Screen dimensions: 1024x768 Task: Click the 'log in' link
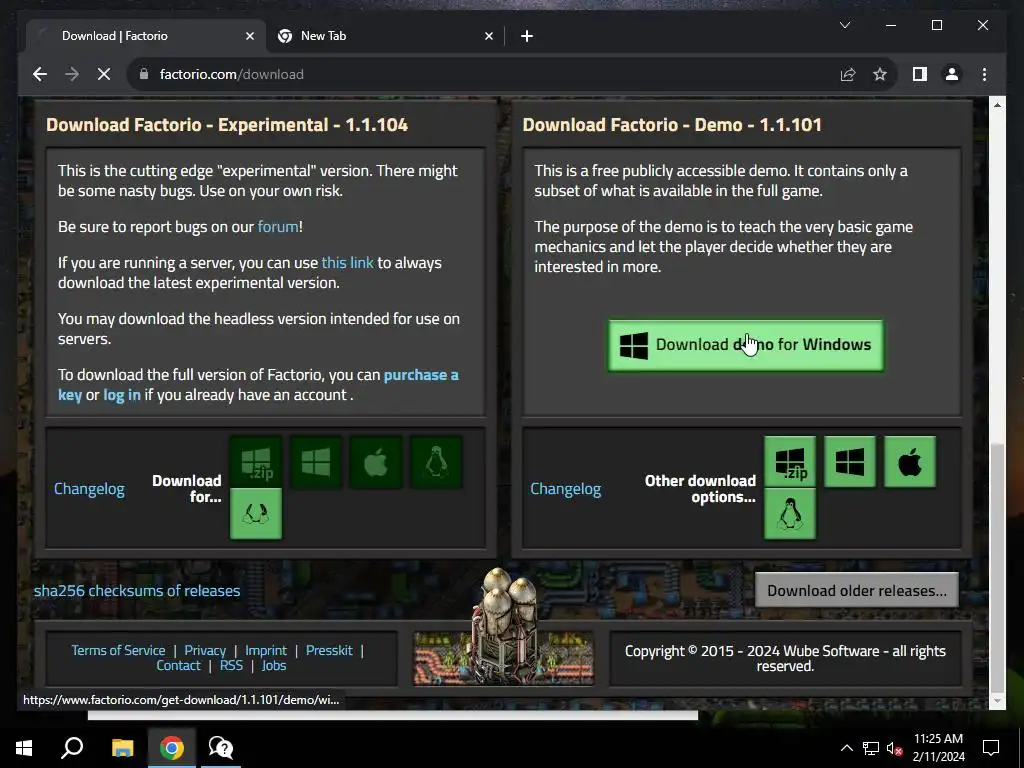tap(122, 395)
